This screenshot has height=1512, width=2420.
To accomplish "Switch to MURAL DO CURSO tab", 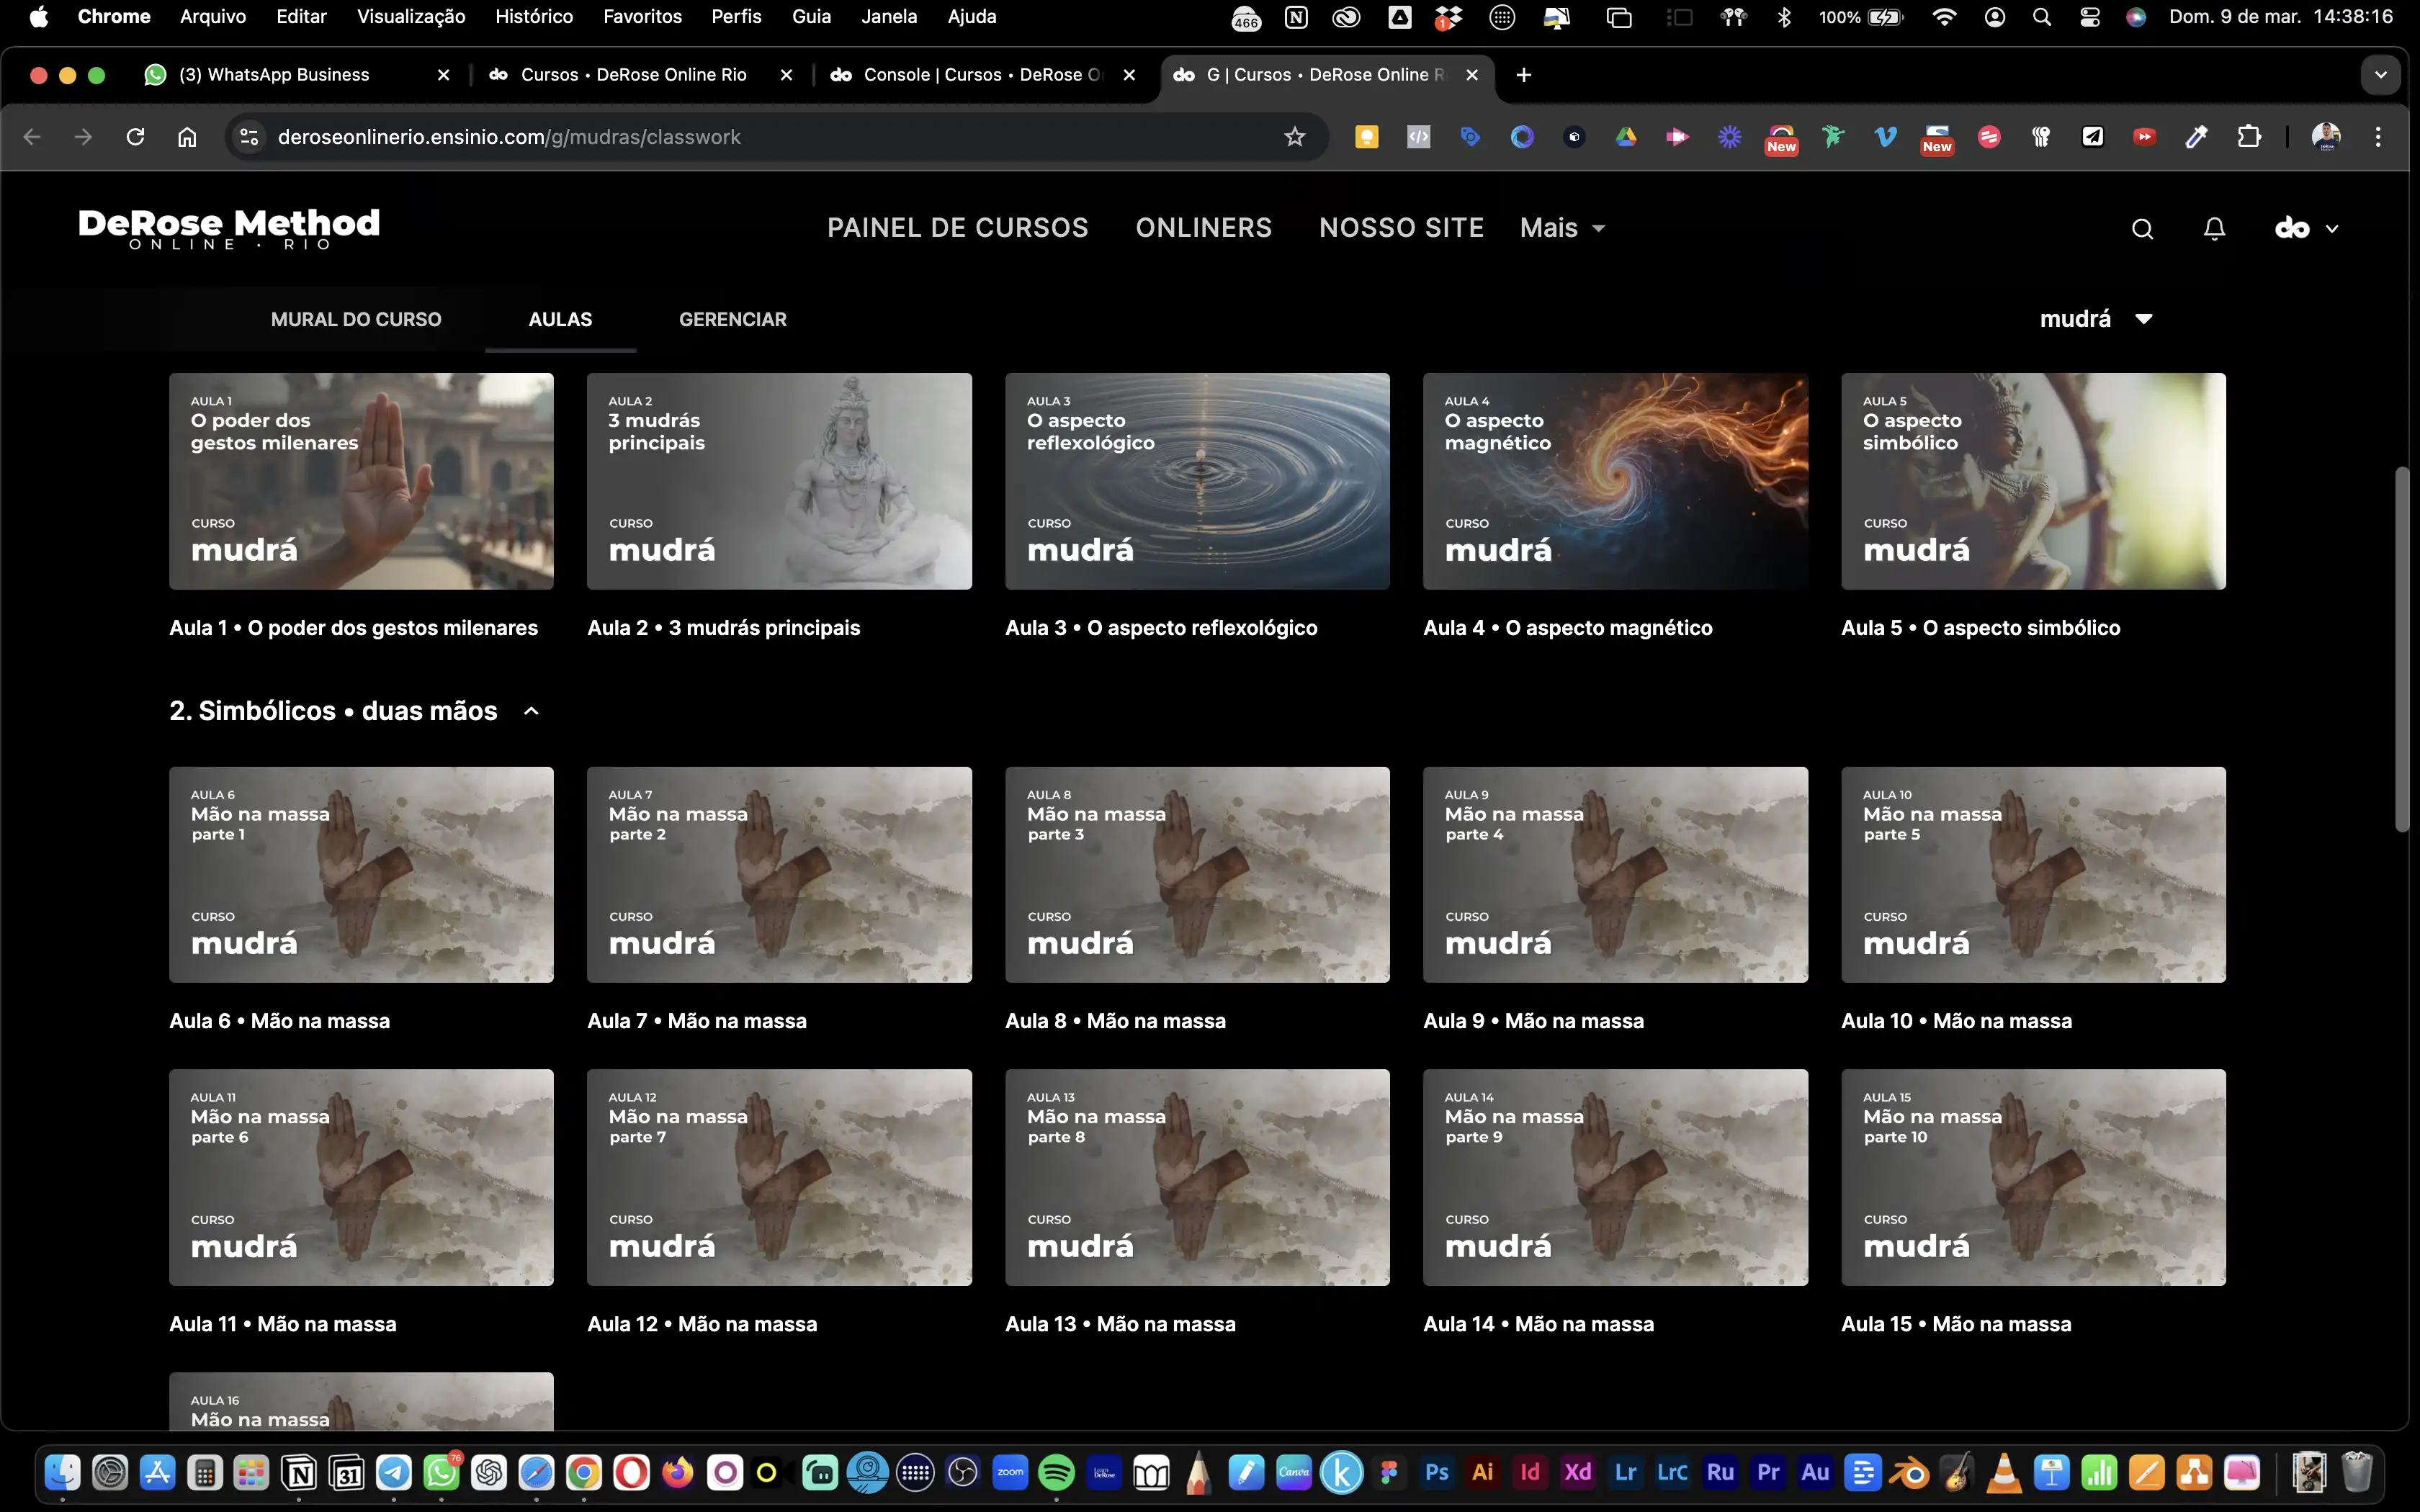I will (x=356, y=319).
